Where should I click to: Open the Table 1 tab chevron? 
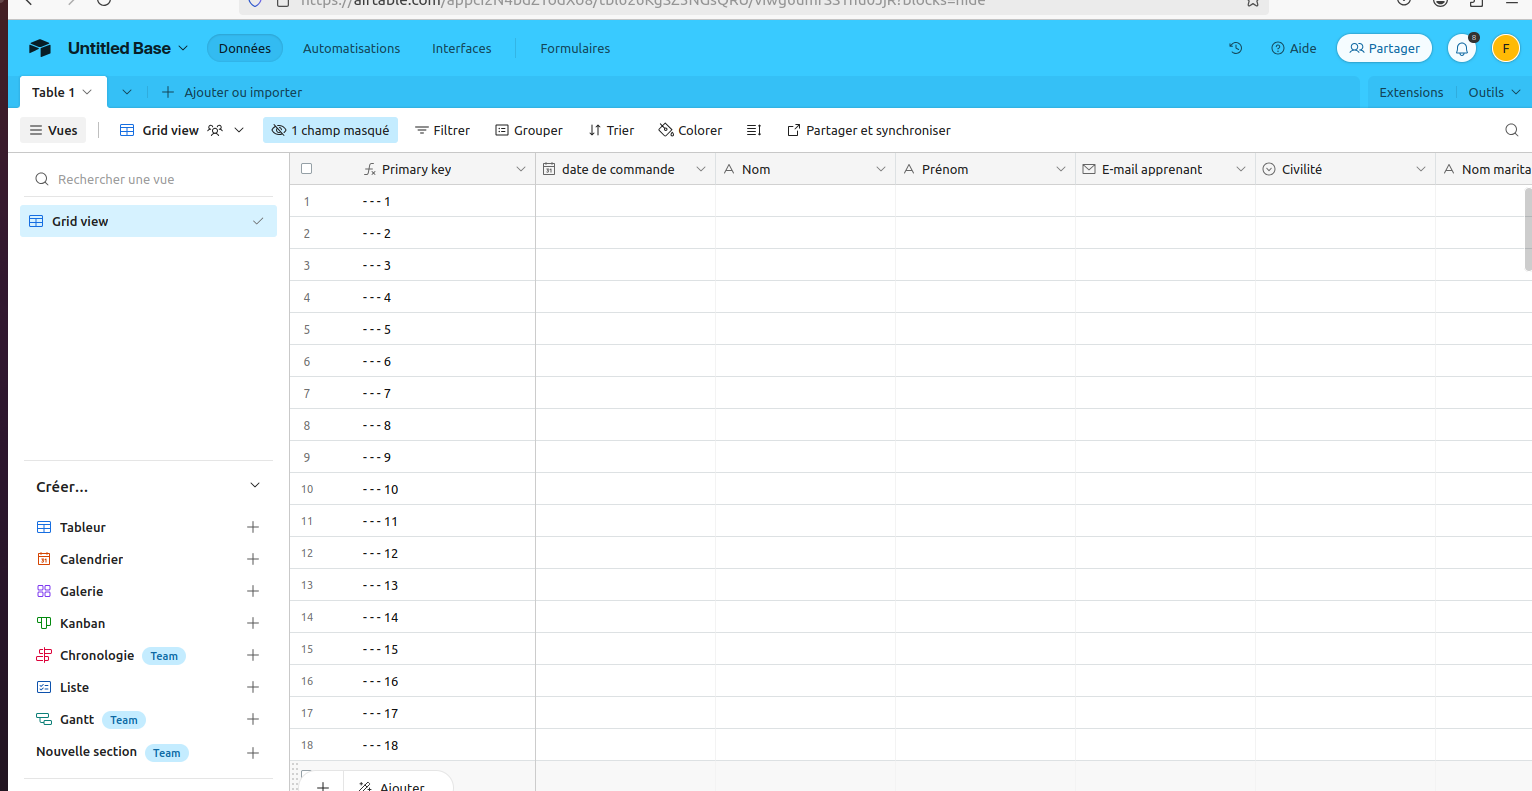[x=87, y=92]
